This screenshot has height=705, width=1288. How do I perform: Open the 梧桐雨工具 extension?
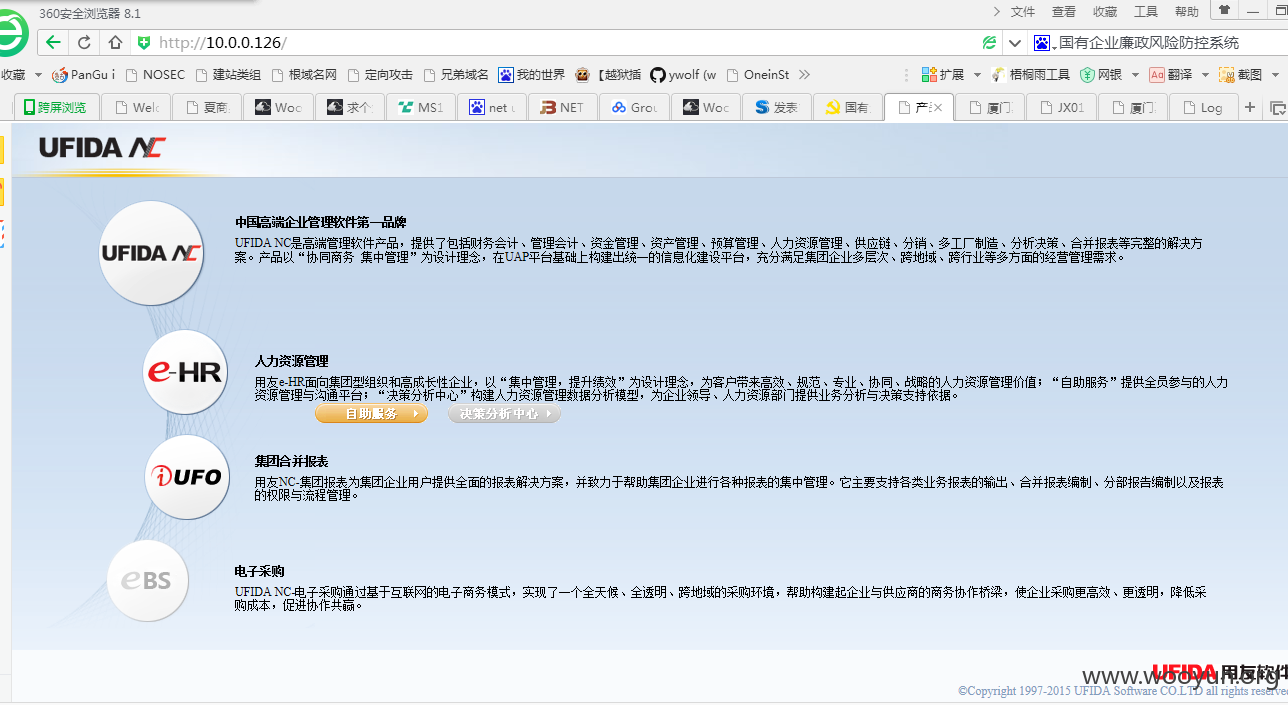click(x=1030, y=75)
